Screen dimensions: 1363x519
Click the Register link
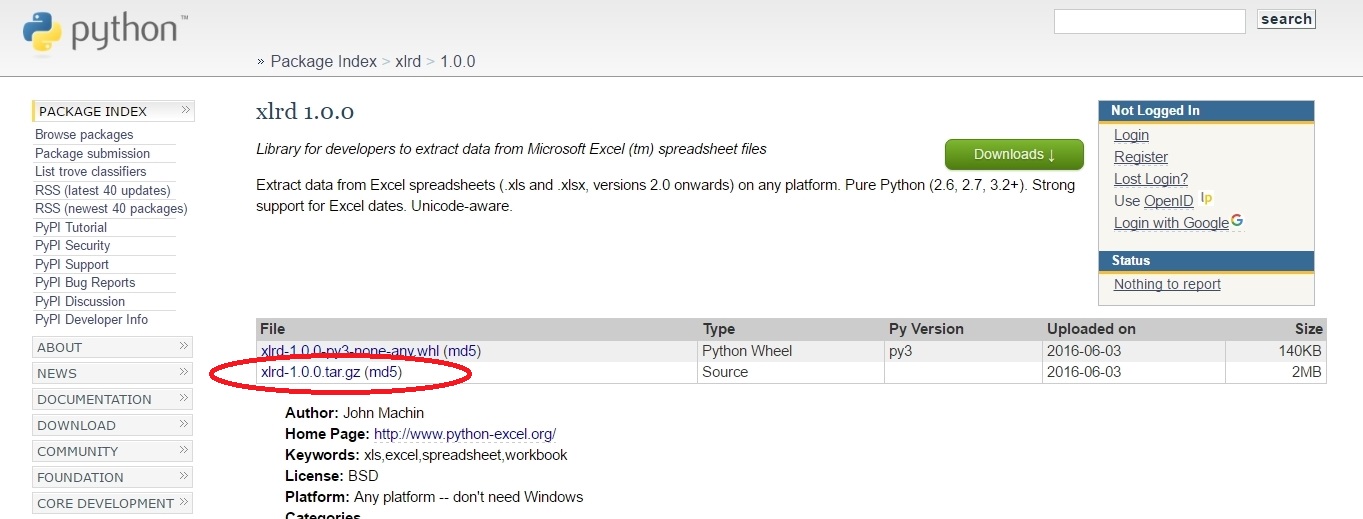(1141, 157)
